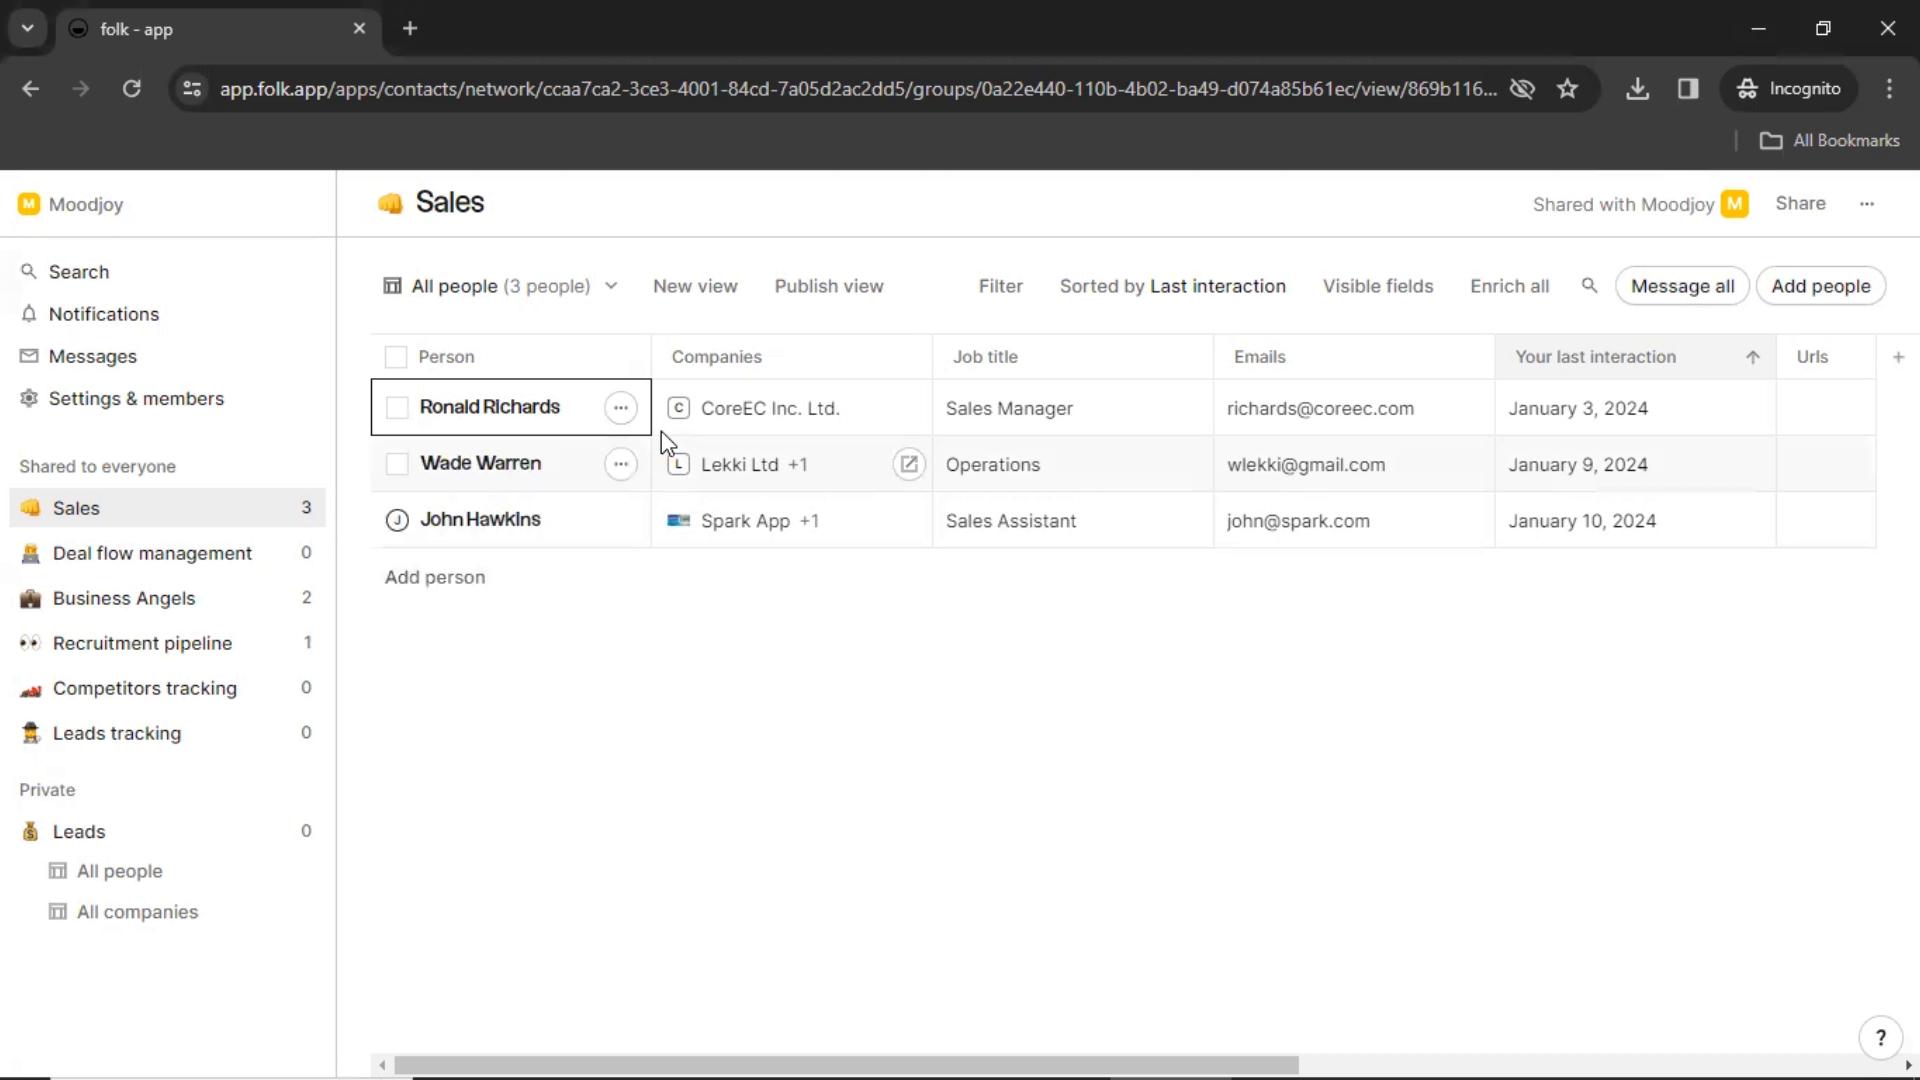Click the search magnifier icon
This screenshot has height=1080, width=1920.
coord(1588,286)
